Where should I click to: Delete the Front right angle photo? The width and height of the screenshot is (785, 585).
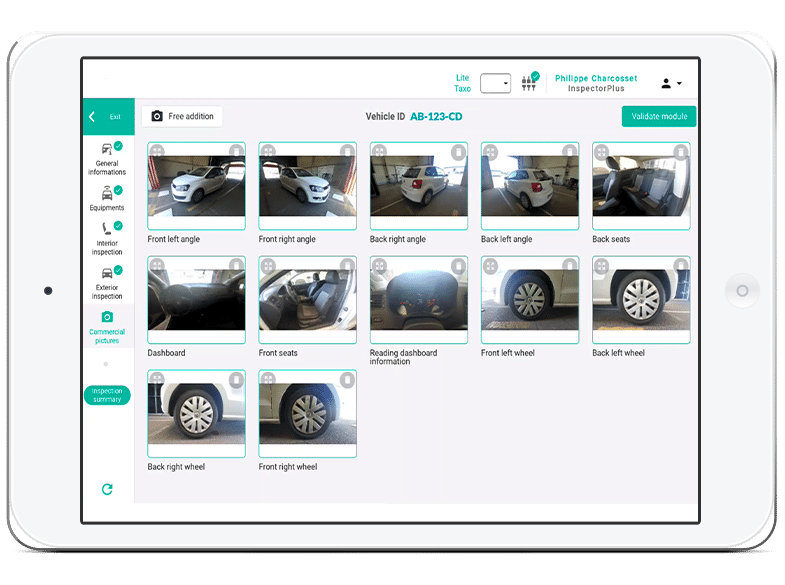pyautogui.click(x=347, y=151)
